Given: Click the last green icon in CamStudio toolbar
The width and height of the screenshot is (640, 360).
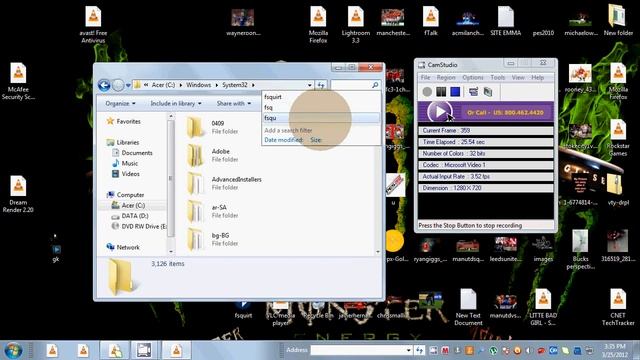Looking at the screenshot, I should [488, 92].
